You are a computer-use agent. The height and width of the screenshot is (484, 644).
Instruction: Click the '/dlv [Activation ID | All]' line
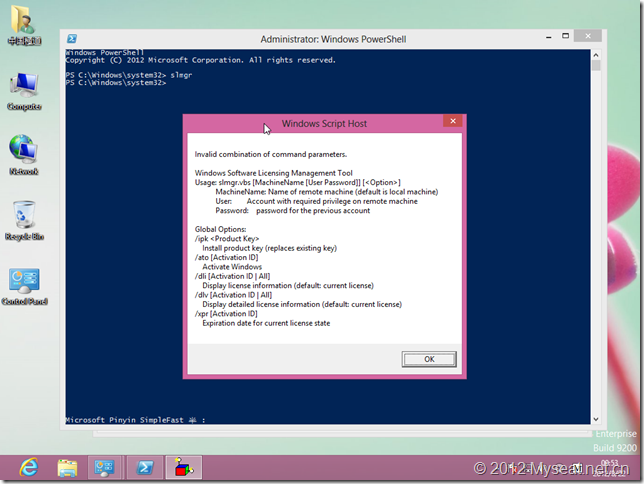pos(233,295)
